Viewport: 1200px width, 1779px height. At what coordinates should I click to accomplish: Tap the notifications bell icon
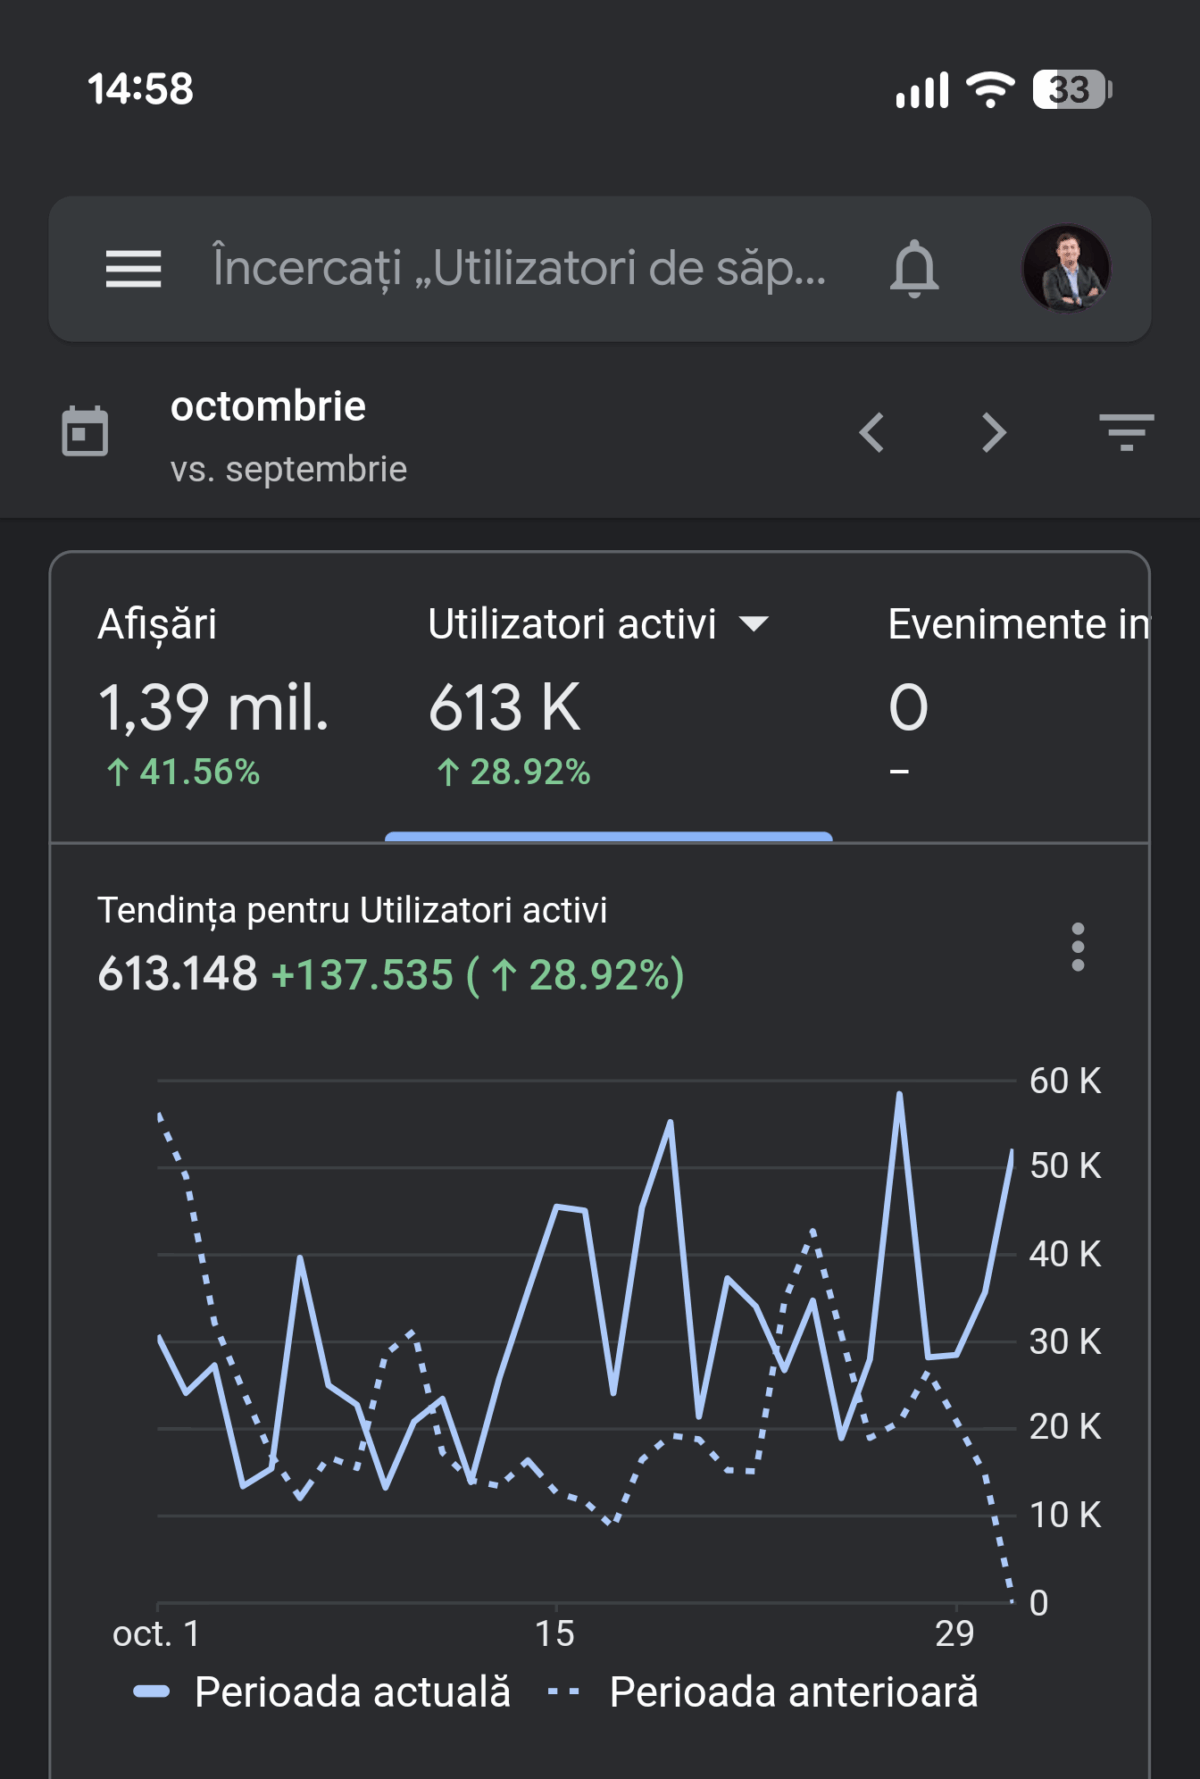(x=914, y=269)
